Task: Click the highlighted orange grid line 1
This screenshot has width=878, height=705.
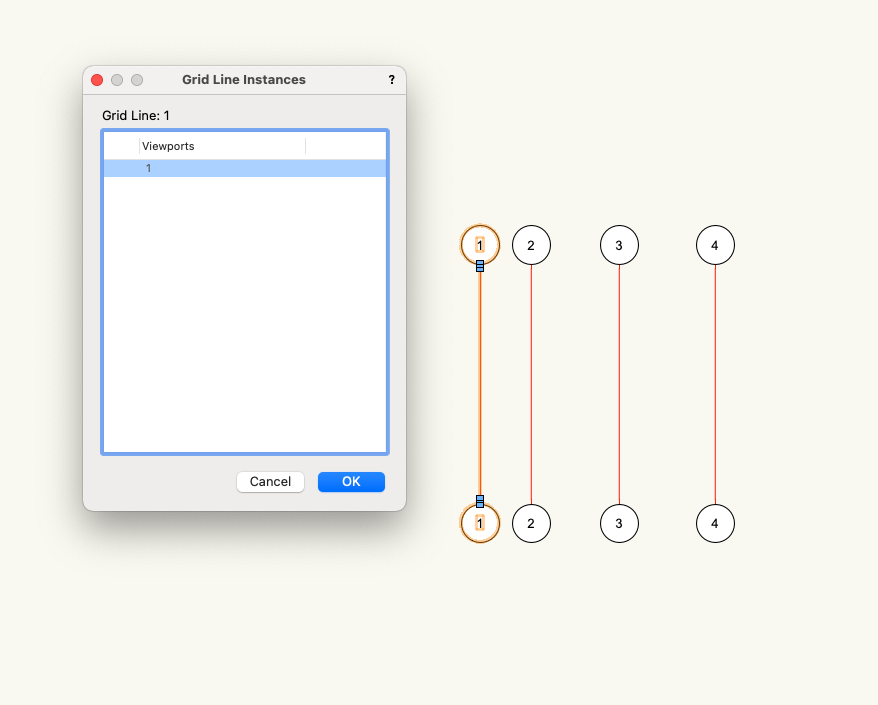Action: tap(480, 384)
